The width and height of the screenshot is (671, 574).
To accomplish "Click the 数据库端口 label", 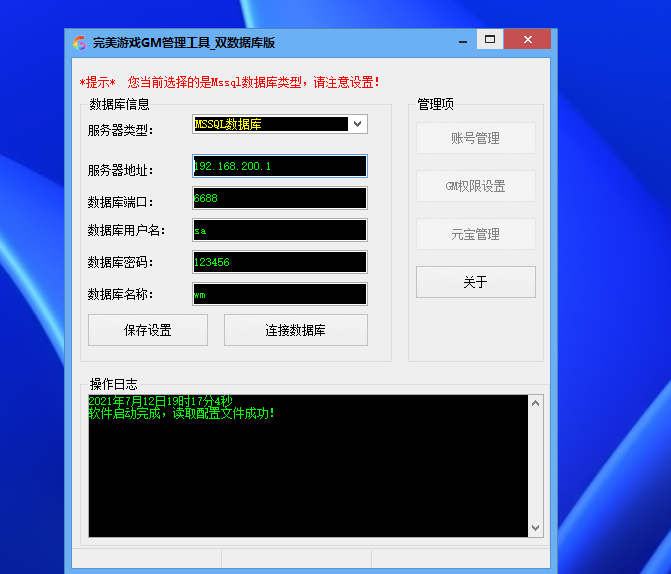I will tap(120, 202).
